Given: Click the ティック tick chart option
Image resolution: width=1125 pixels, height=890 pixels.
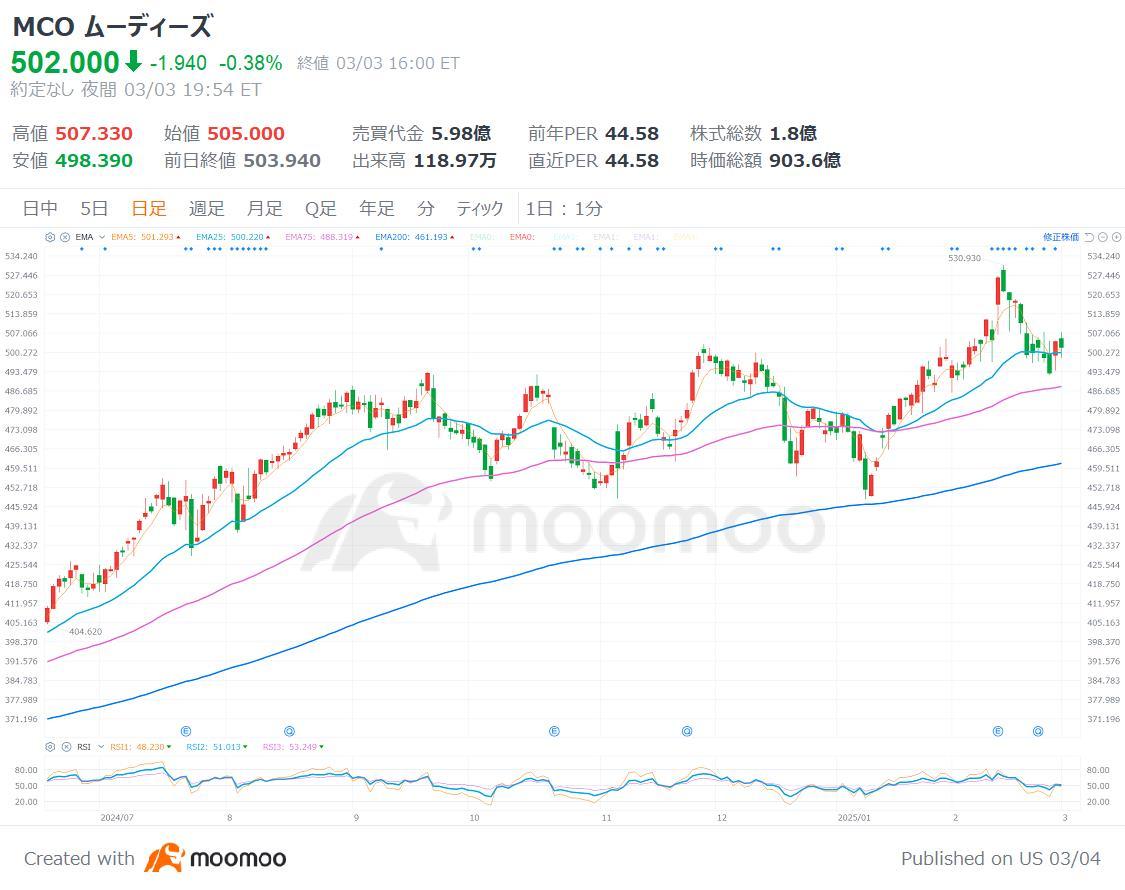Looking at the screenshot, I should (x=479, y=208).
